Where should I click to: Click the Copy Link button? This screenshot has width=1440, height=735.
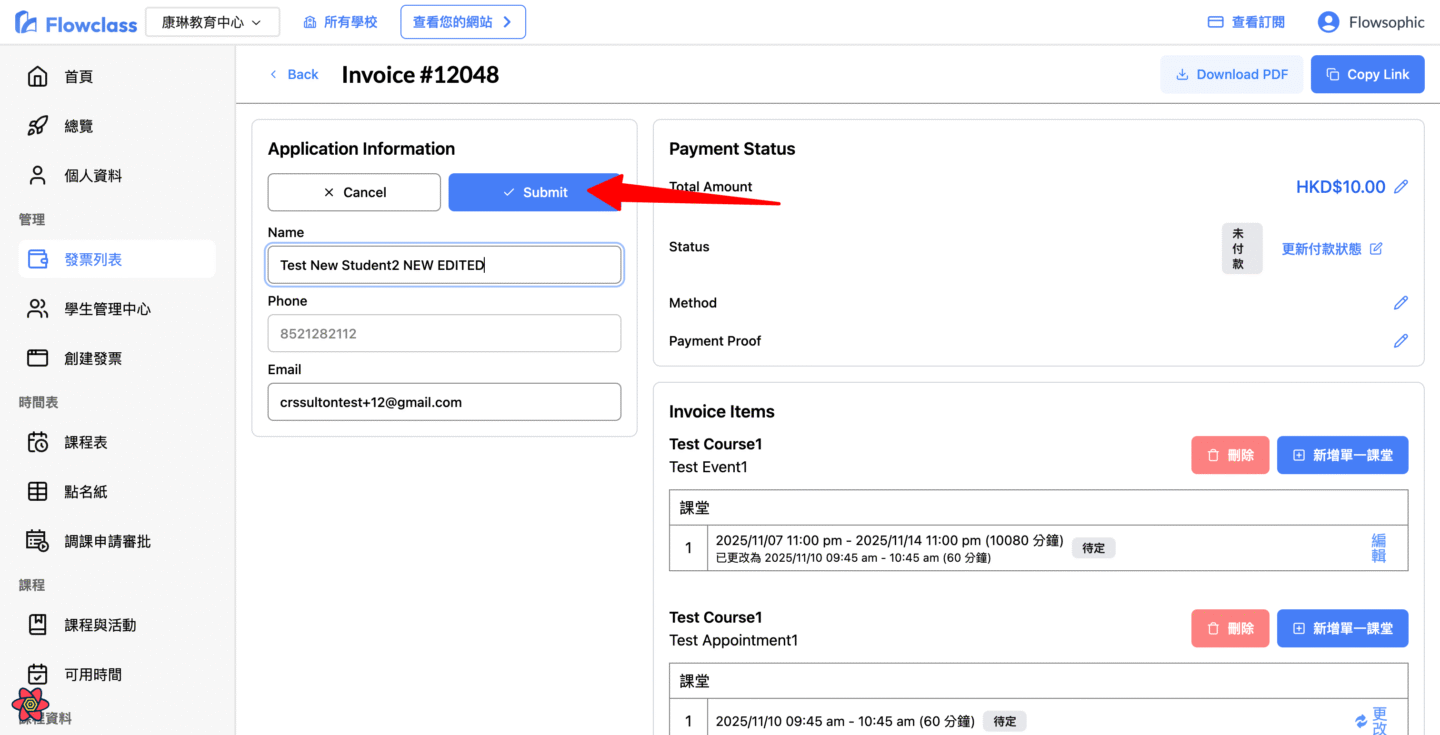[x=1367, y=74]
